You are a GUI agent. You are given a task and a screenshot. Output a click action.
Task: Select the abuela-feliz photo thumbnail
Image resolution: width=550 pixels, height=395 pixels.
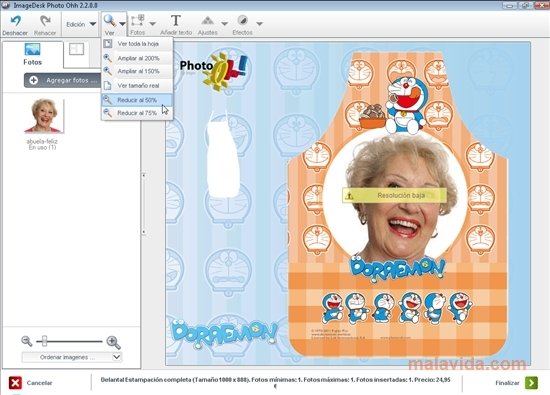pyautogui.click(x=44, y=116)
